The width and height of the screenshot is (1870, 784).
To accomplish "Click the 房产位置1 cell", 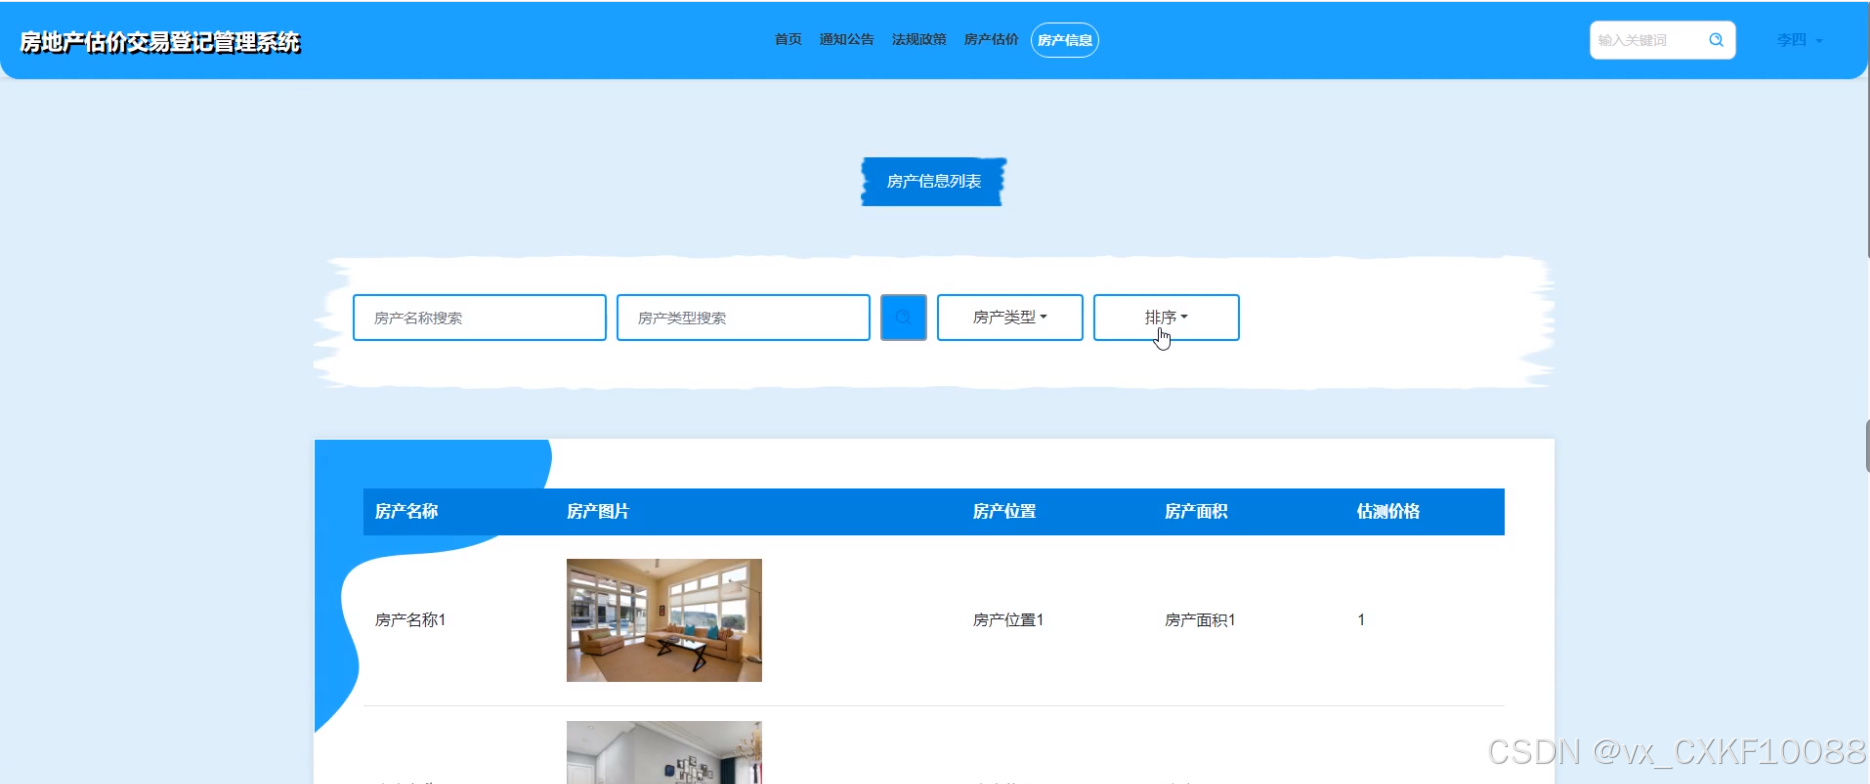I will (x=1008, y=620).
